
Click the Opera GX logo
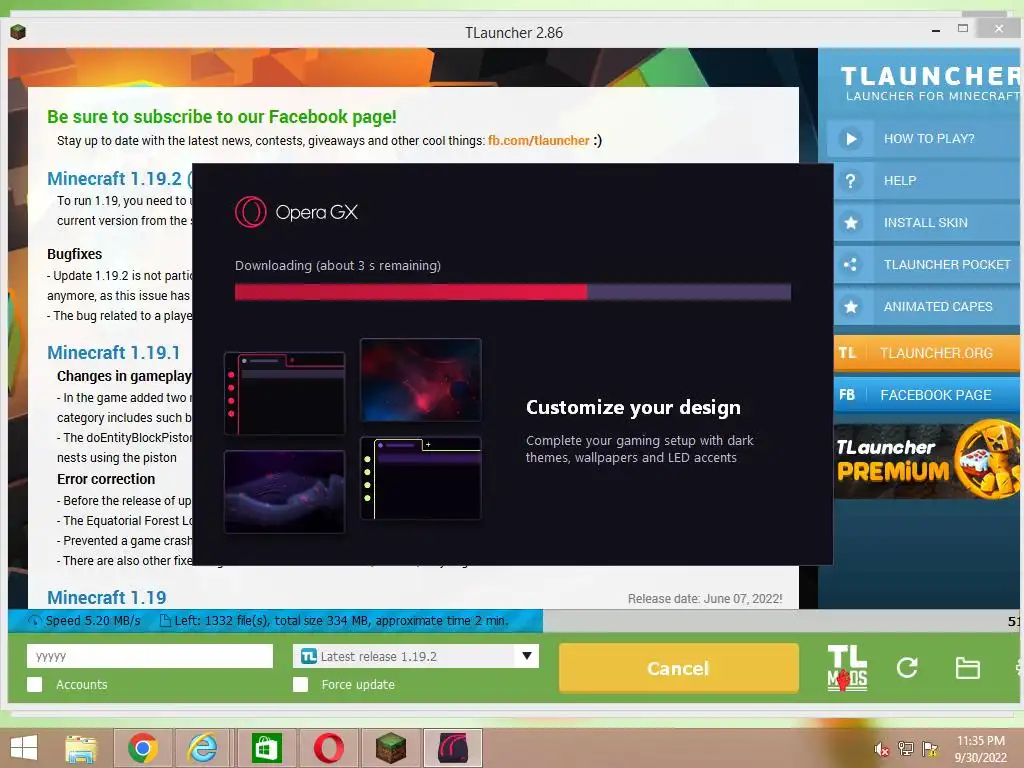pos(296,212)
